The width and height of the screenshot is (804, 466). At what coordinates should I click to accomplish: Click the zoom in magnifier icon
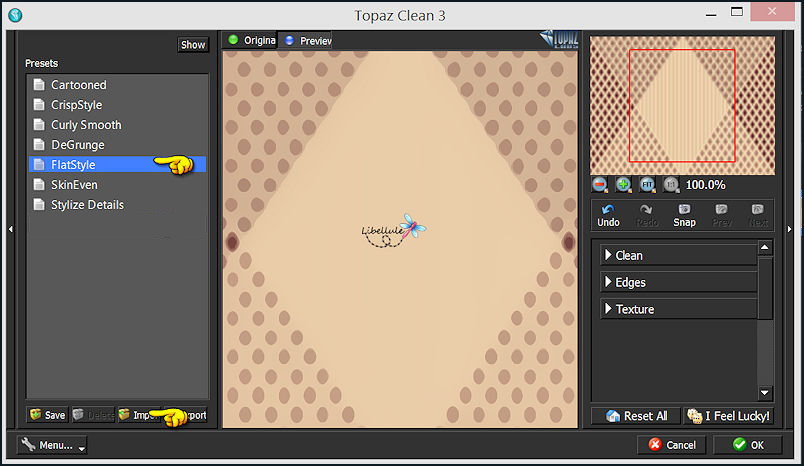tap(624, 185)
